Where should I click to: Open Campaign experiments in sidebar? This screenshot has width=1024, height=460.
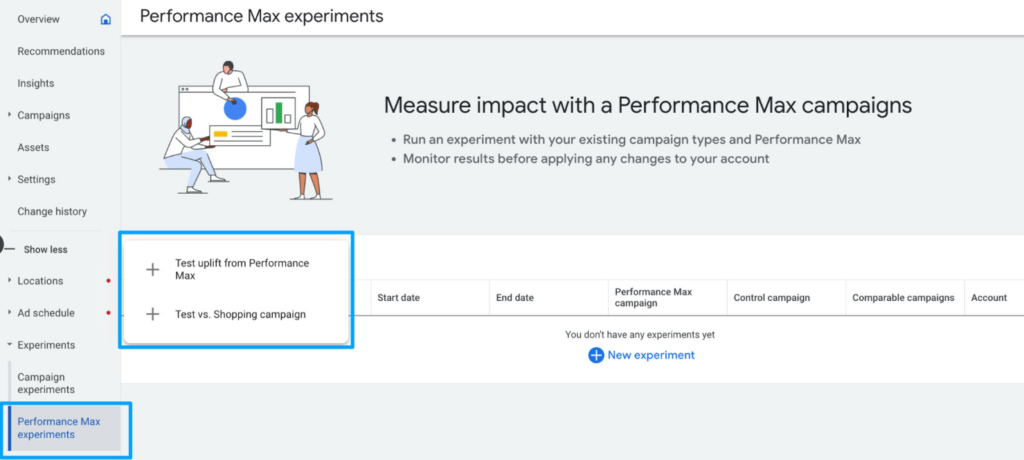46,384
